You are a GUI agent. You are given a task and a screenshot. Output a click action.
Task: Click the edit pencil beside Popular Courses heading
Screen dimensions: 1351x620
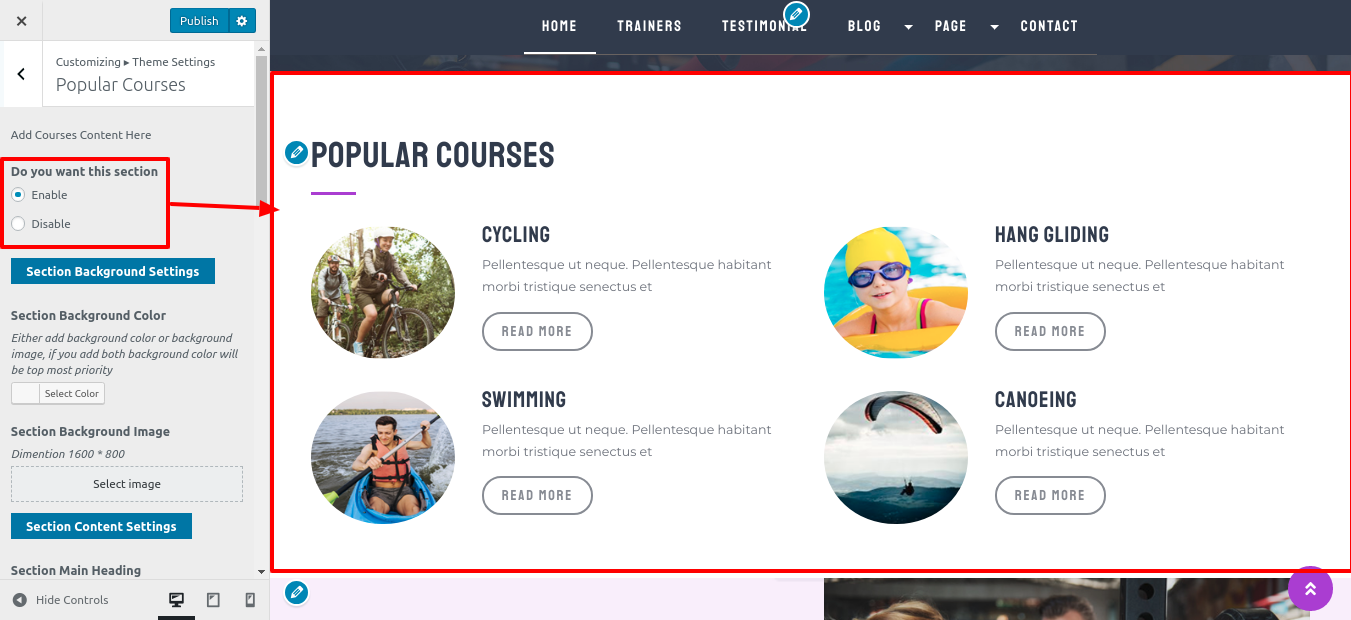click(x=296, y=152)
